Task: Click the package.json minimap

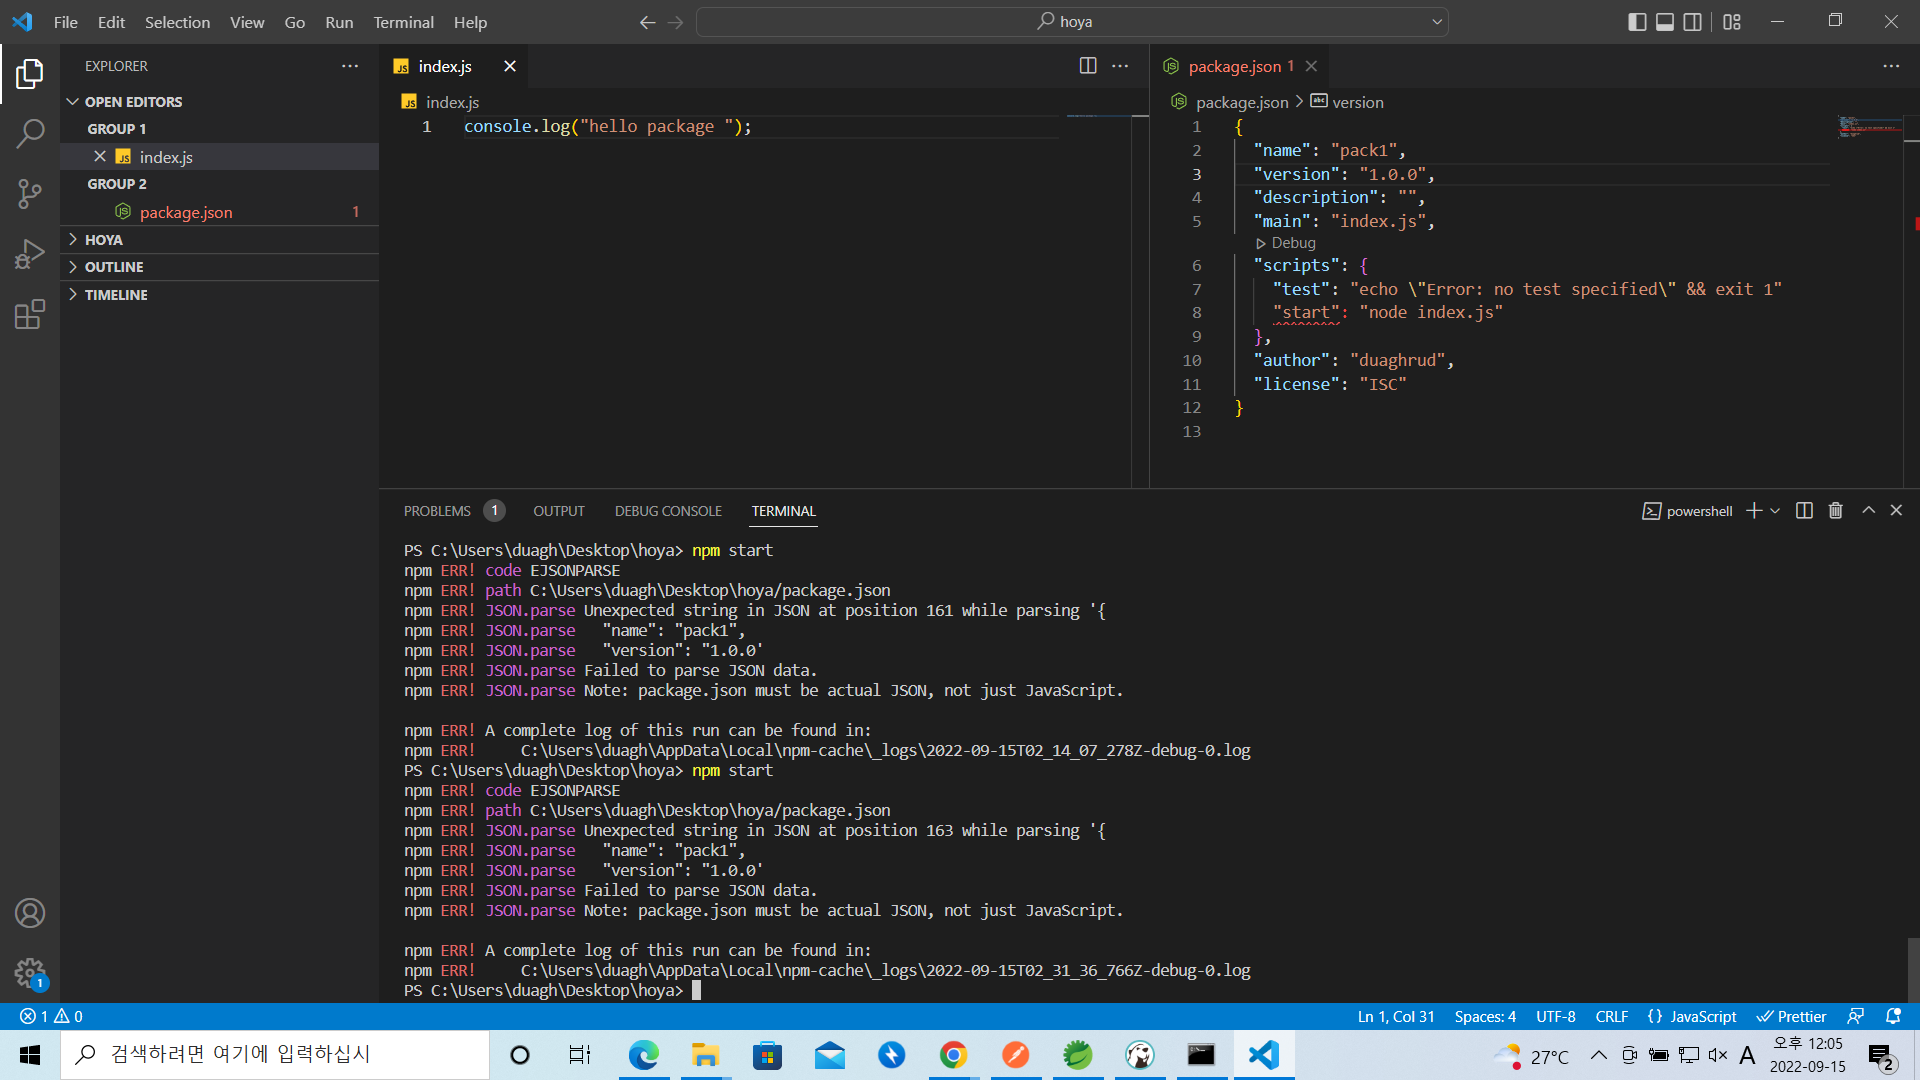Action: click(1868, 127)
